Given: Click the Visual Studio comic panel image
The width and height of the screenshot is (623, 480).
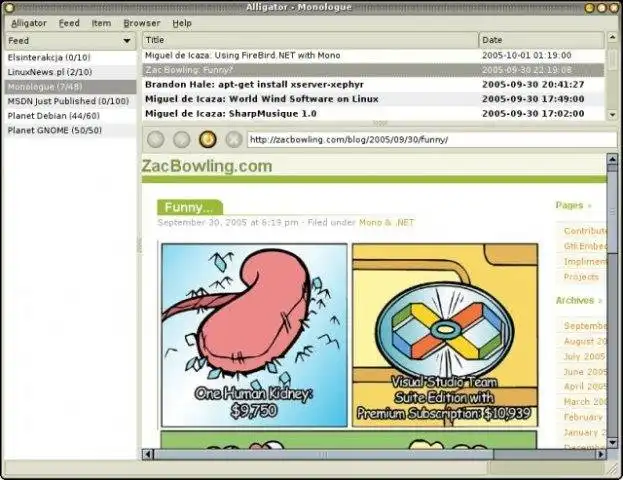Looking at the screenshot, I should click(x=445, y=335).
